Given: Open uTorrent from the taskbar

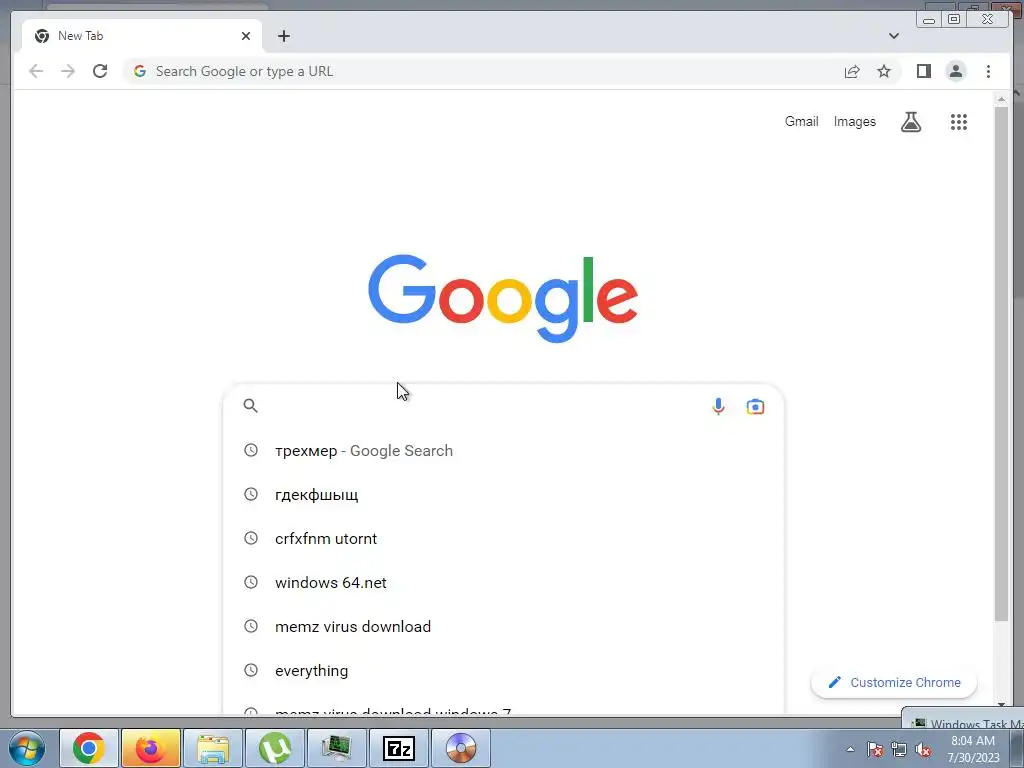Looking at the screenshot, I should coord(275,748).
